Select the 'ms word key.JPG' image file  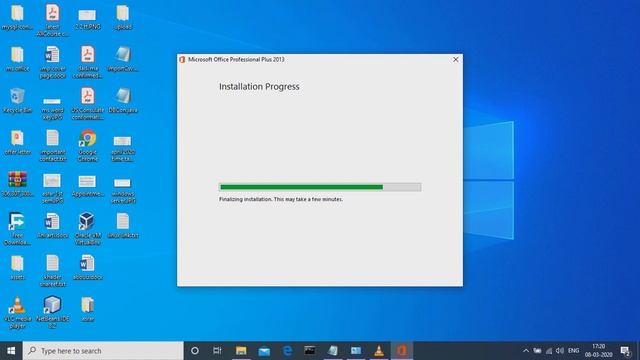tap(52, 108)
